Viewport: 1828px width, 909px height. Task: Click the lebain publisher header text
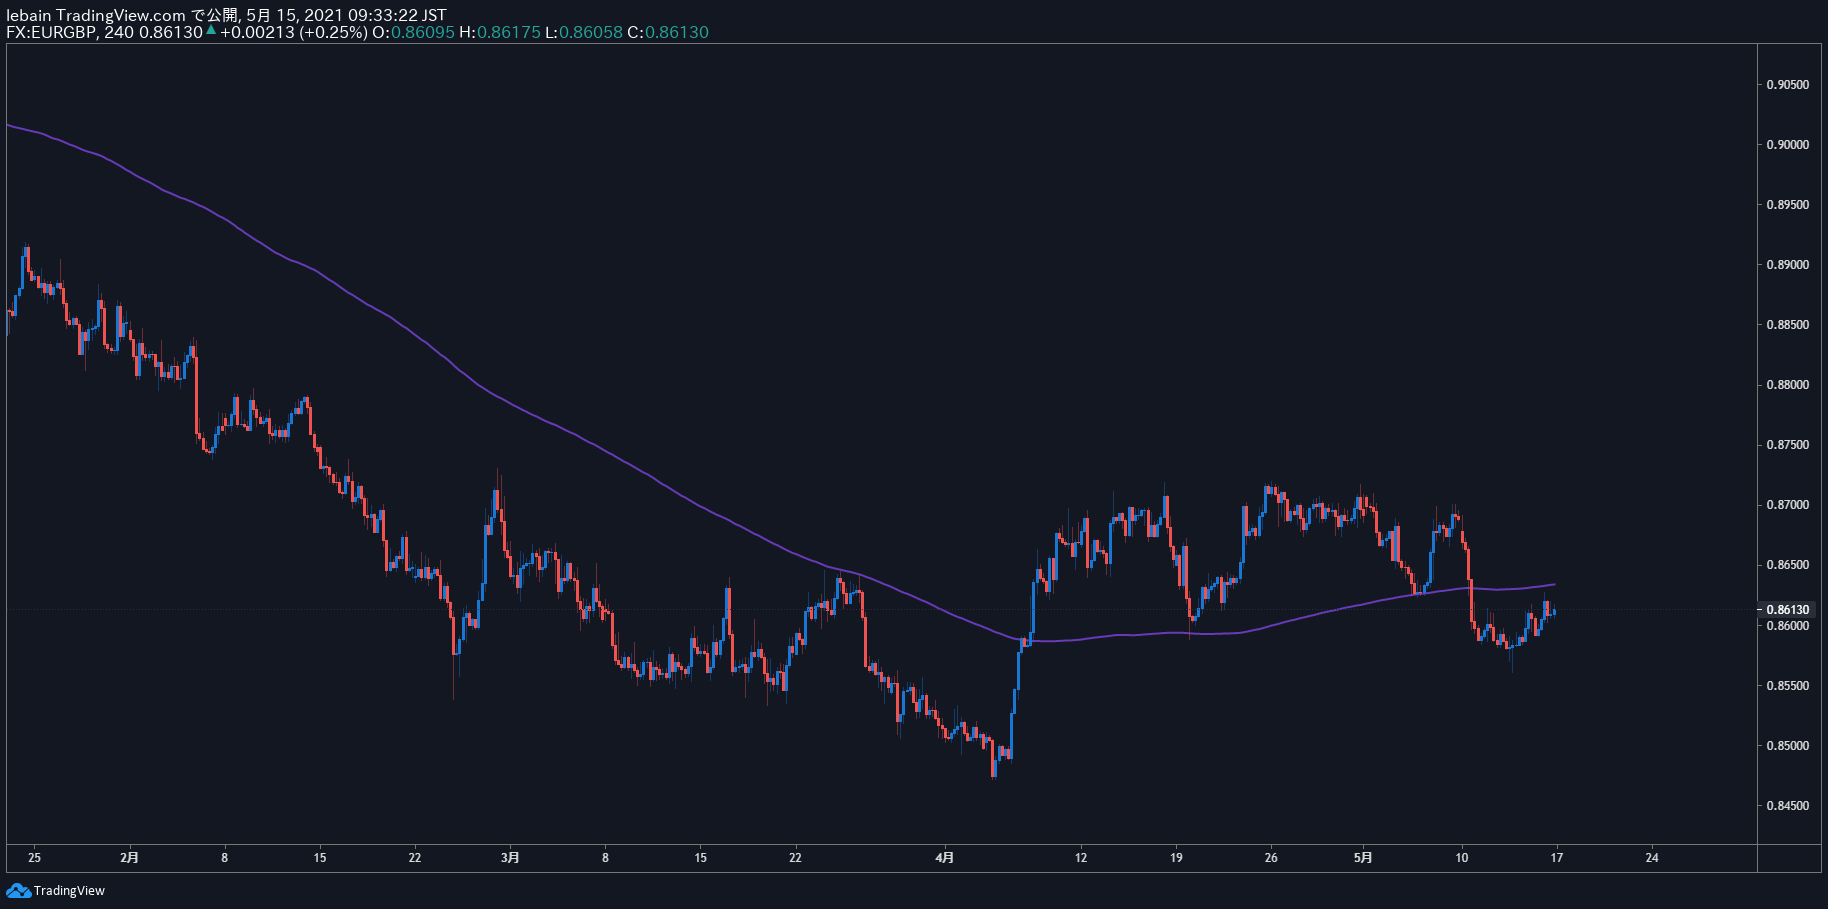pos(29,15)
